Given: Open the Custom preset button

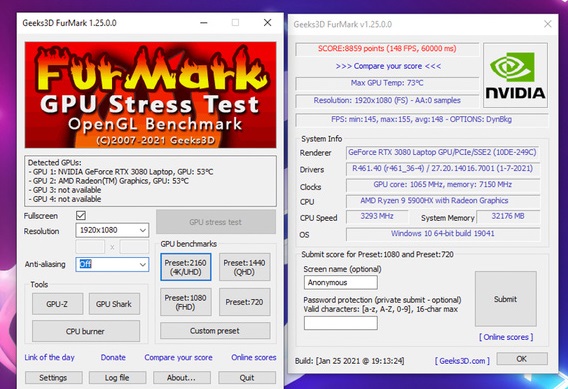Looking at the screenshot, I should point(215,331).
